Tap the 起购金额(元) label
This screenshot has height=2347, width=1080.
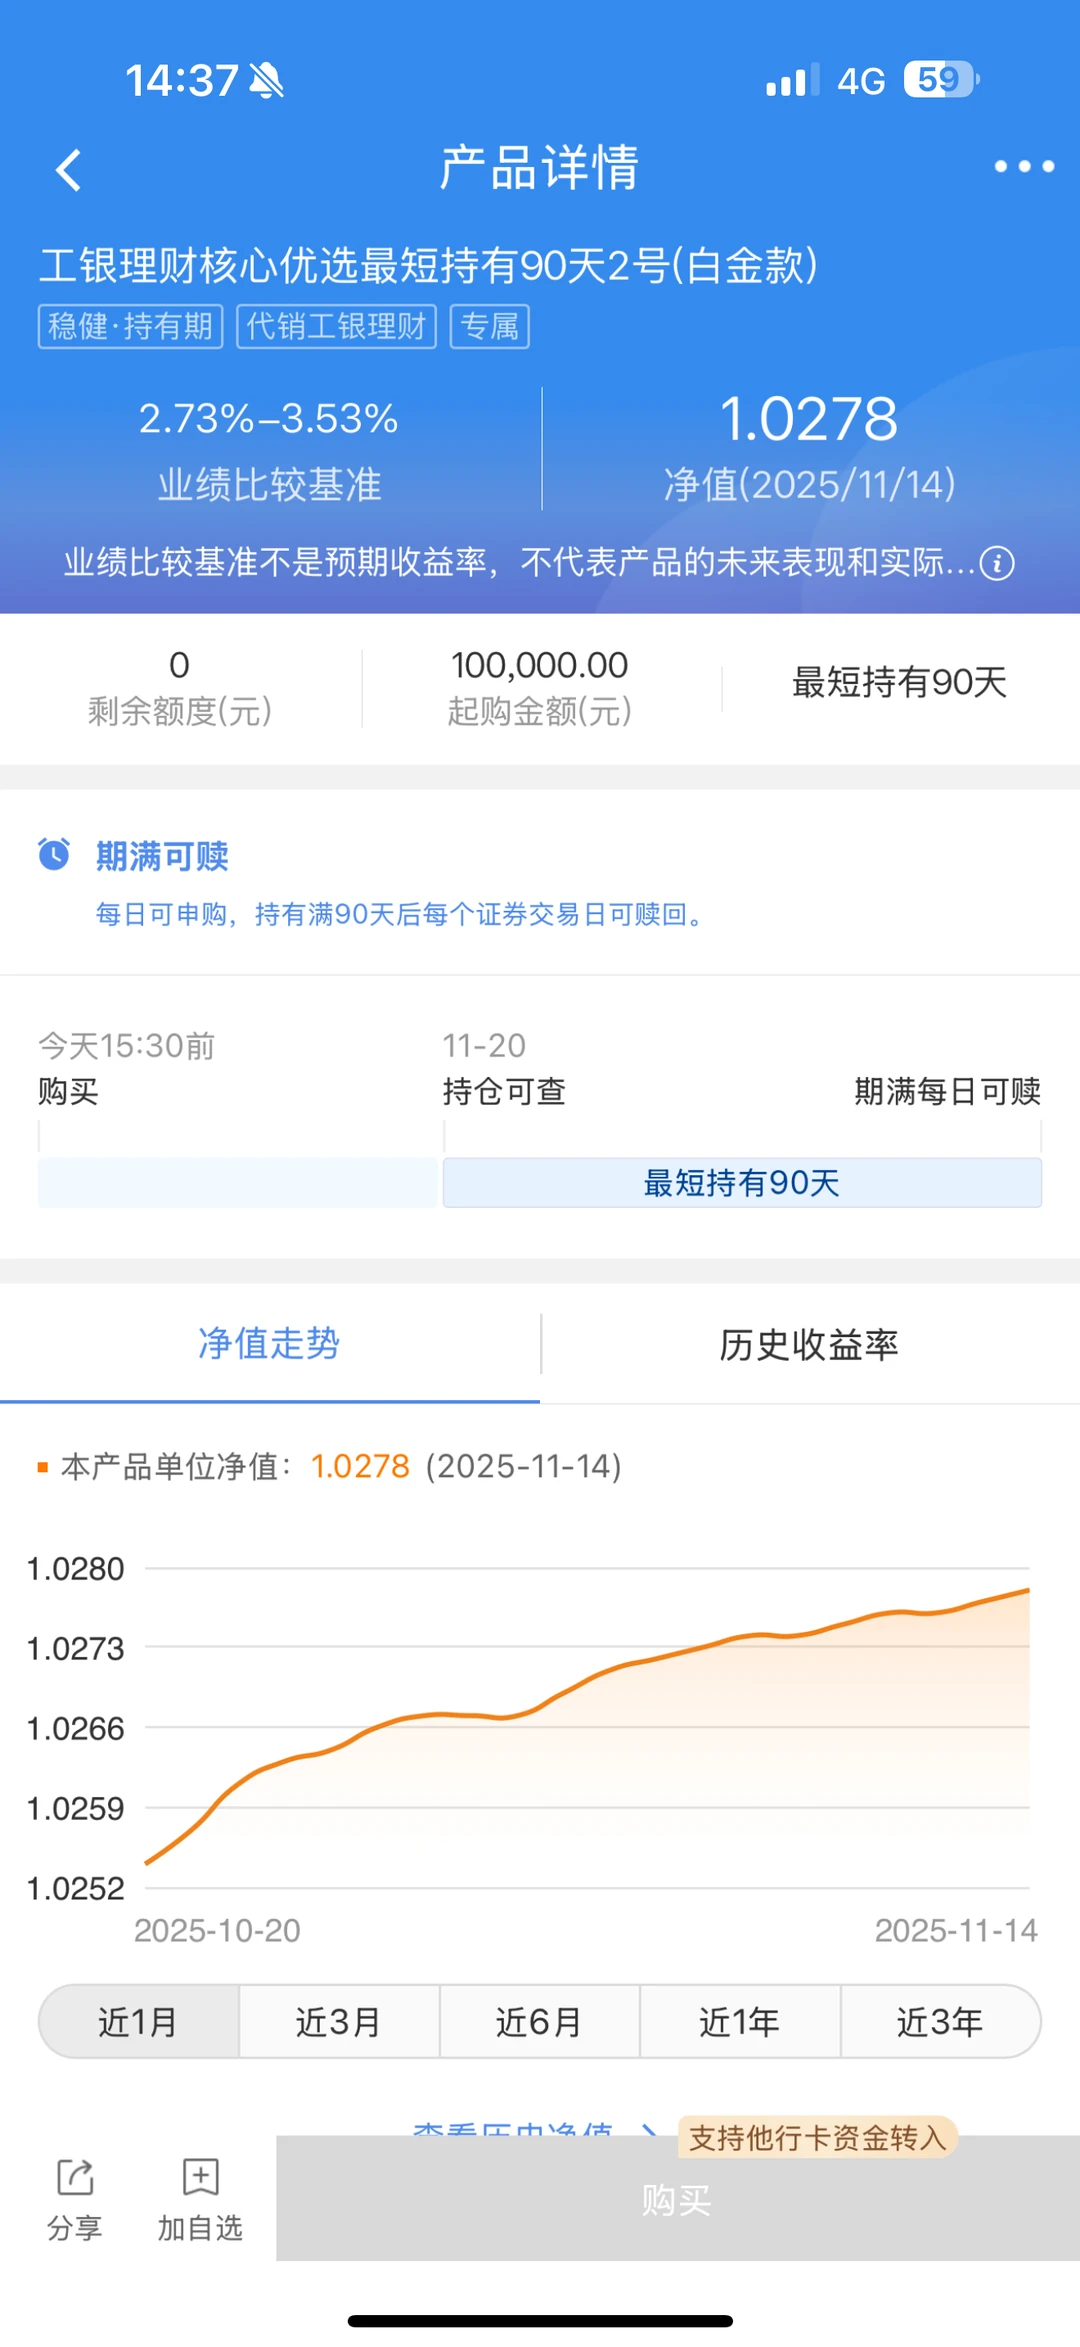tap(539, 711)
